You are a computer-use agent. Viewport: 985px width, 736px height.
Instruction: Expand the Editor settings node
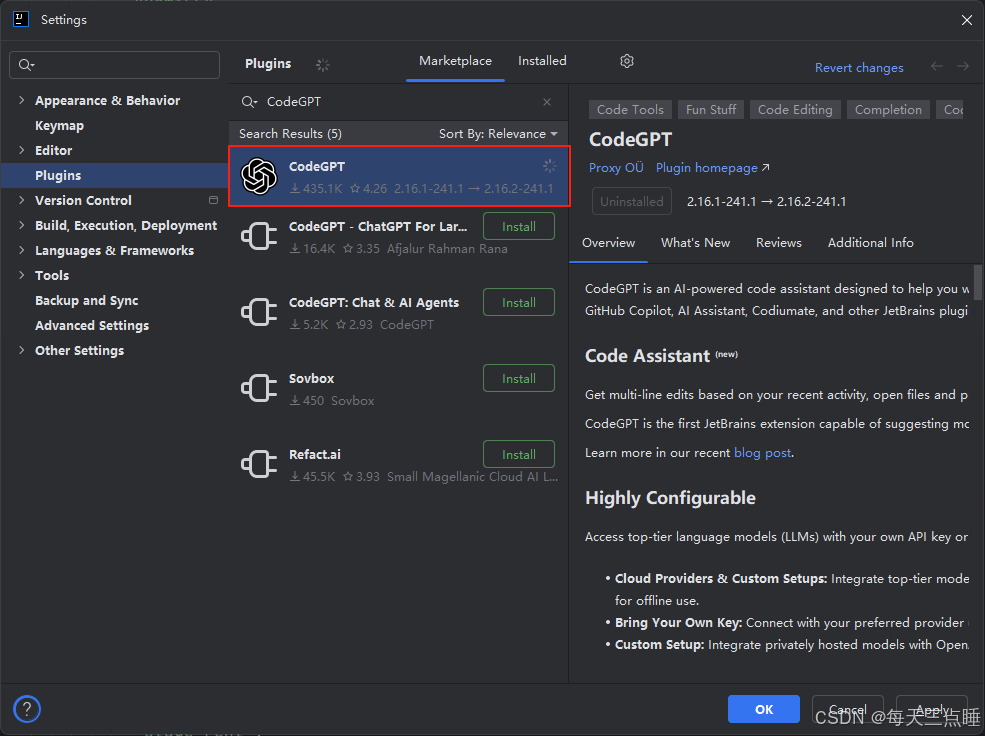click(x=21, y=150)
